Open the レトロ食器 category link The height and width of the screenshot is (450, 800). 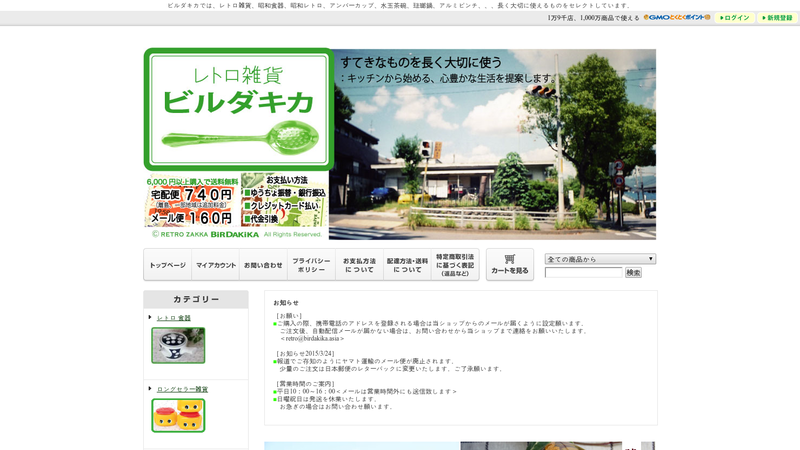click(x=173, y=317)
